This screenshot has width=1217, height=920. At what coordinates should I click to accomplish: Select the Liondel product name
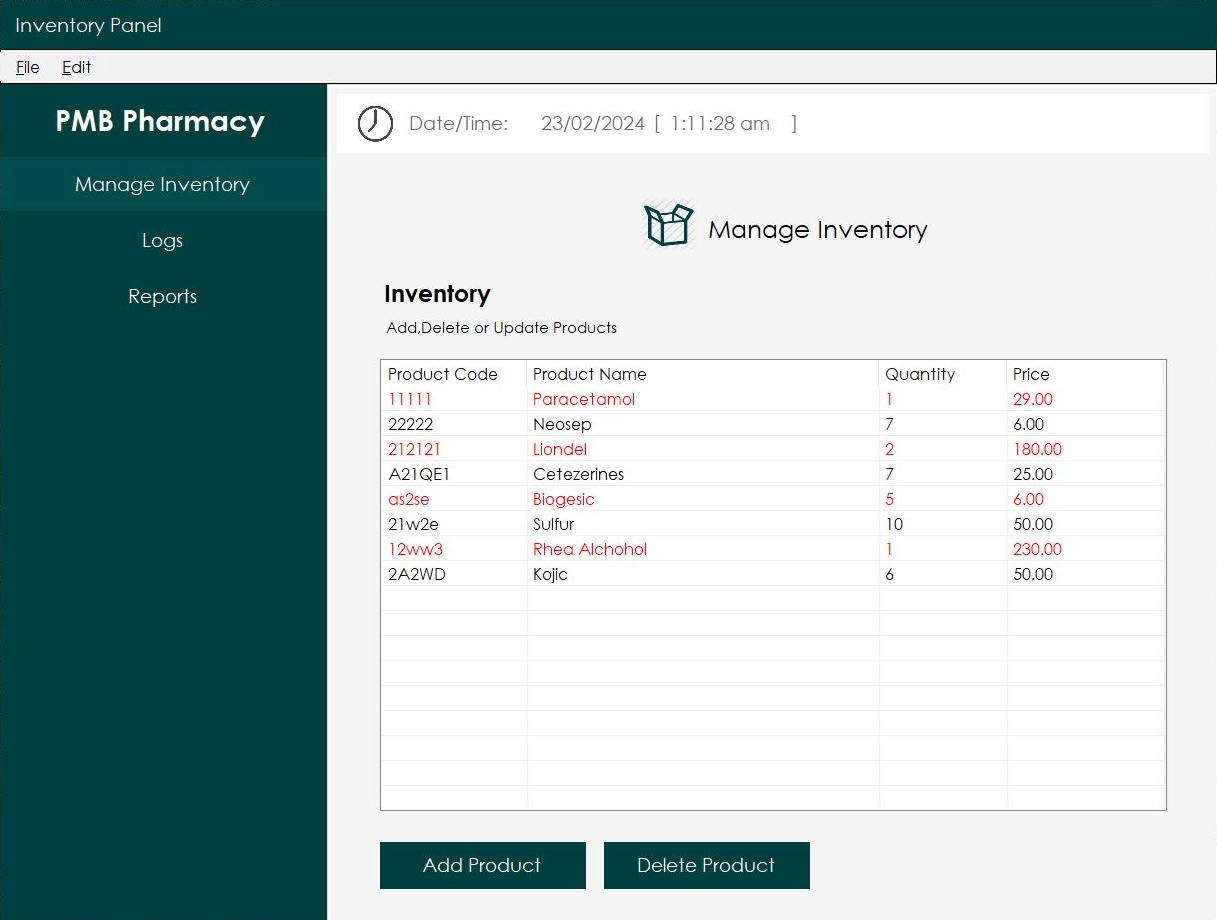point(560,449)
